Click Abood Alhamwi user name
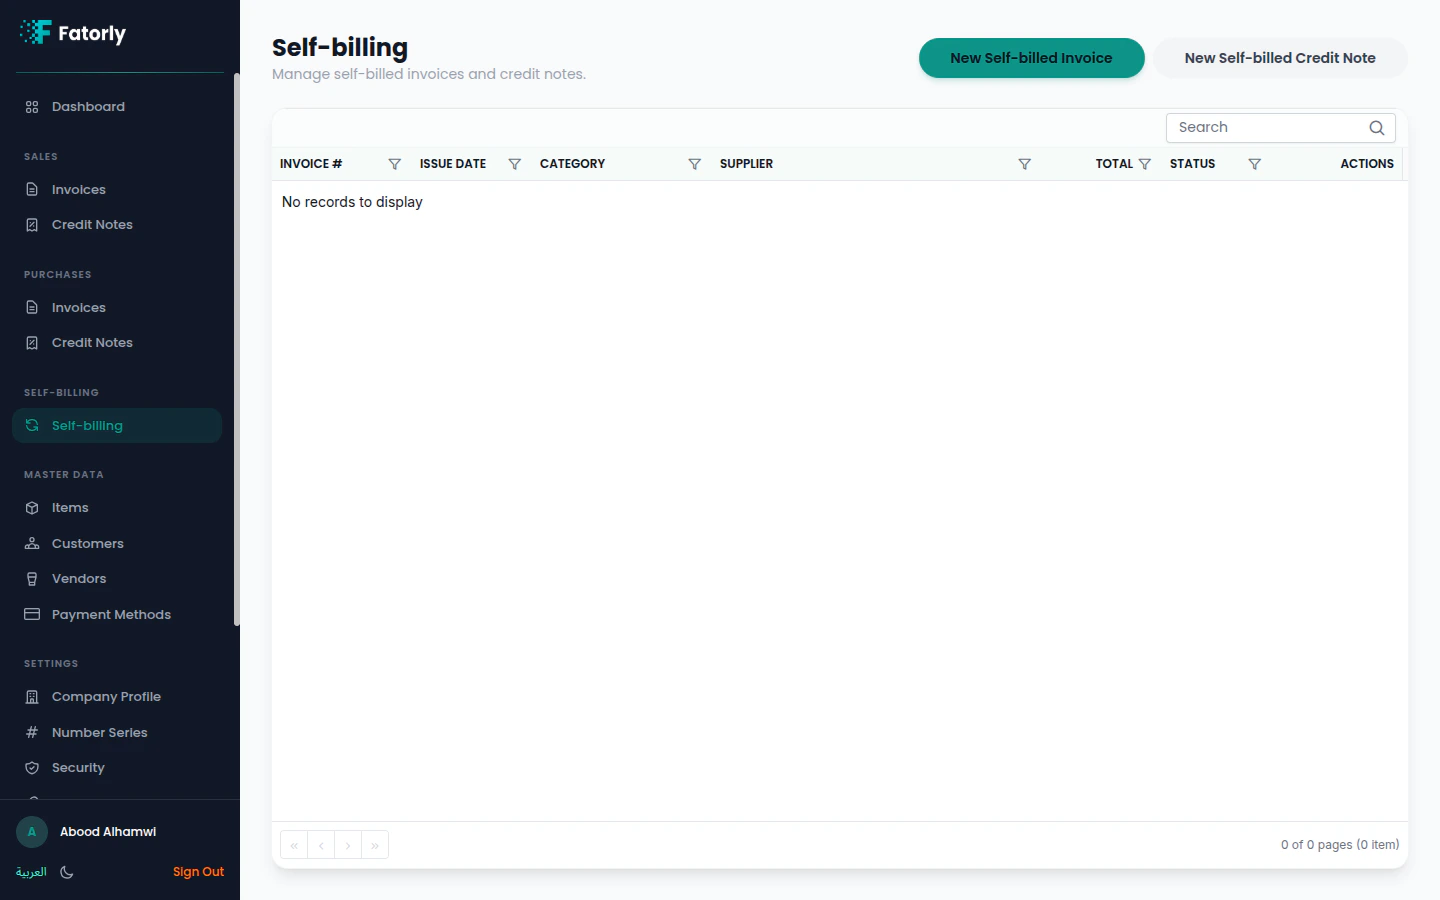 click(108, 832)
